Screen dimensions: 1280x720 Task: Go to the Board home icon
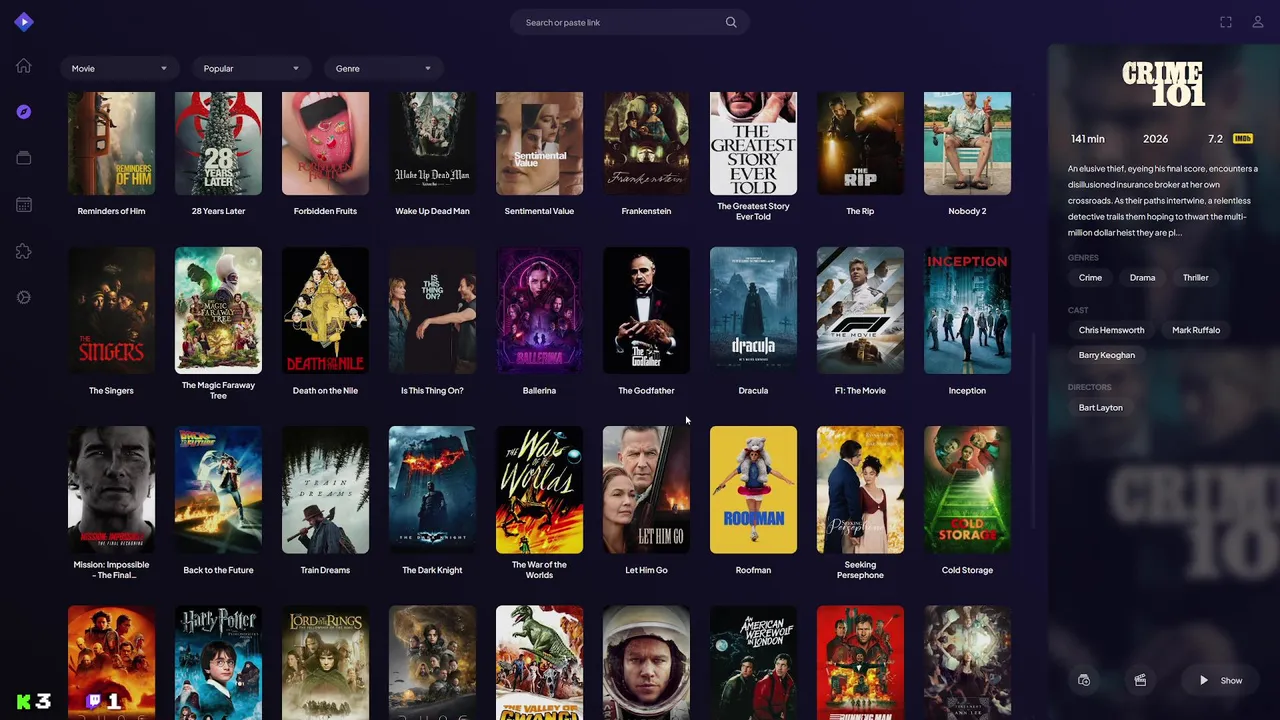click(24, 66)
